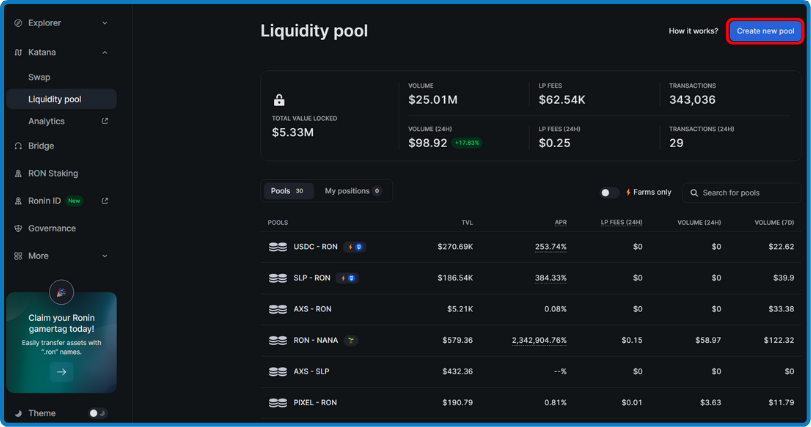
Task: Click the $62.54K LP fees value
Action: tap(562, 100)
